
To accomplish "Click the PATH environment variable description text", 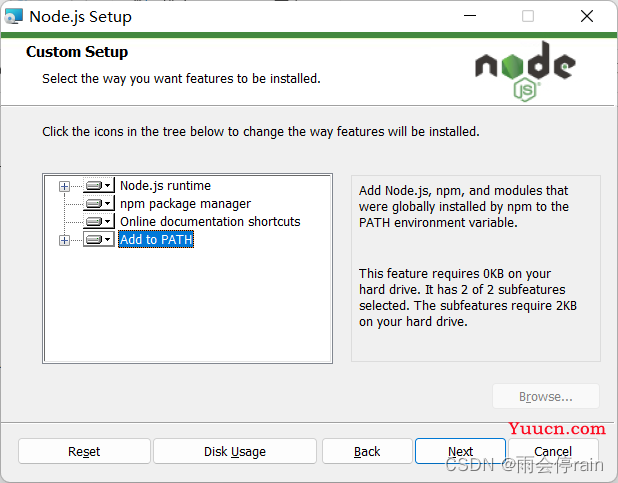I will point(464,207).
